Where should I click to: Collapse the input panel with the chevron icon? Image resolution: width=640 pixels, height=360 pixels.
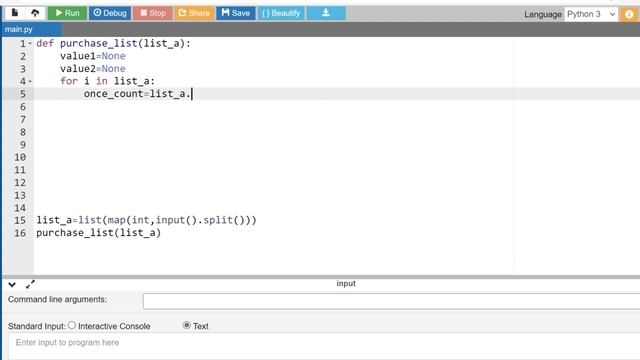point(12,284)
